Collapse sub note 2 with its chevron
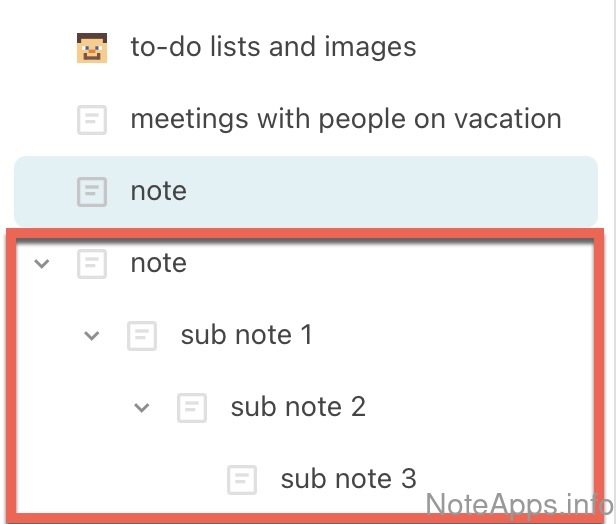 [x=142, y=408]
